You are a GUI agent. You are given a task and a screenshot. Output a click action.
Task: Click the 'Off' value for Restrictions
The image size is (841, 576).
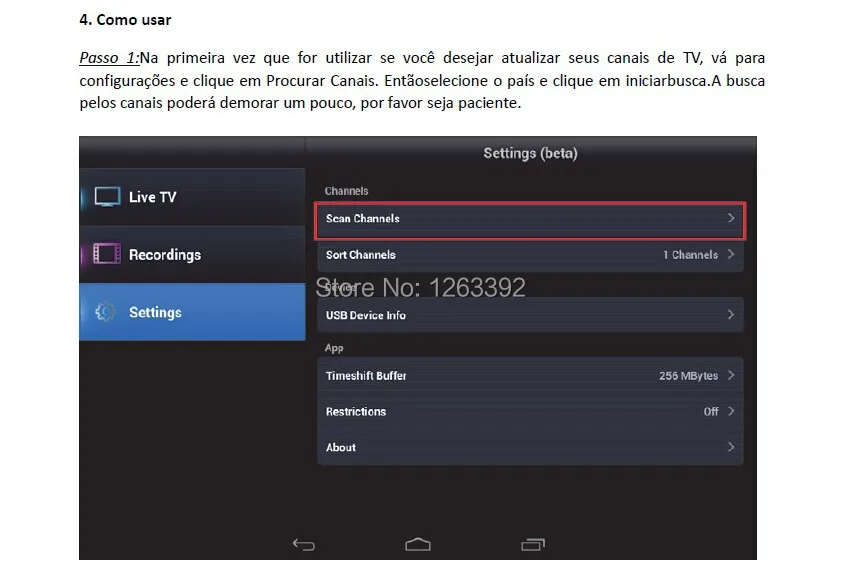click(x=711, y=411)
